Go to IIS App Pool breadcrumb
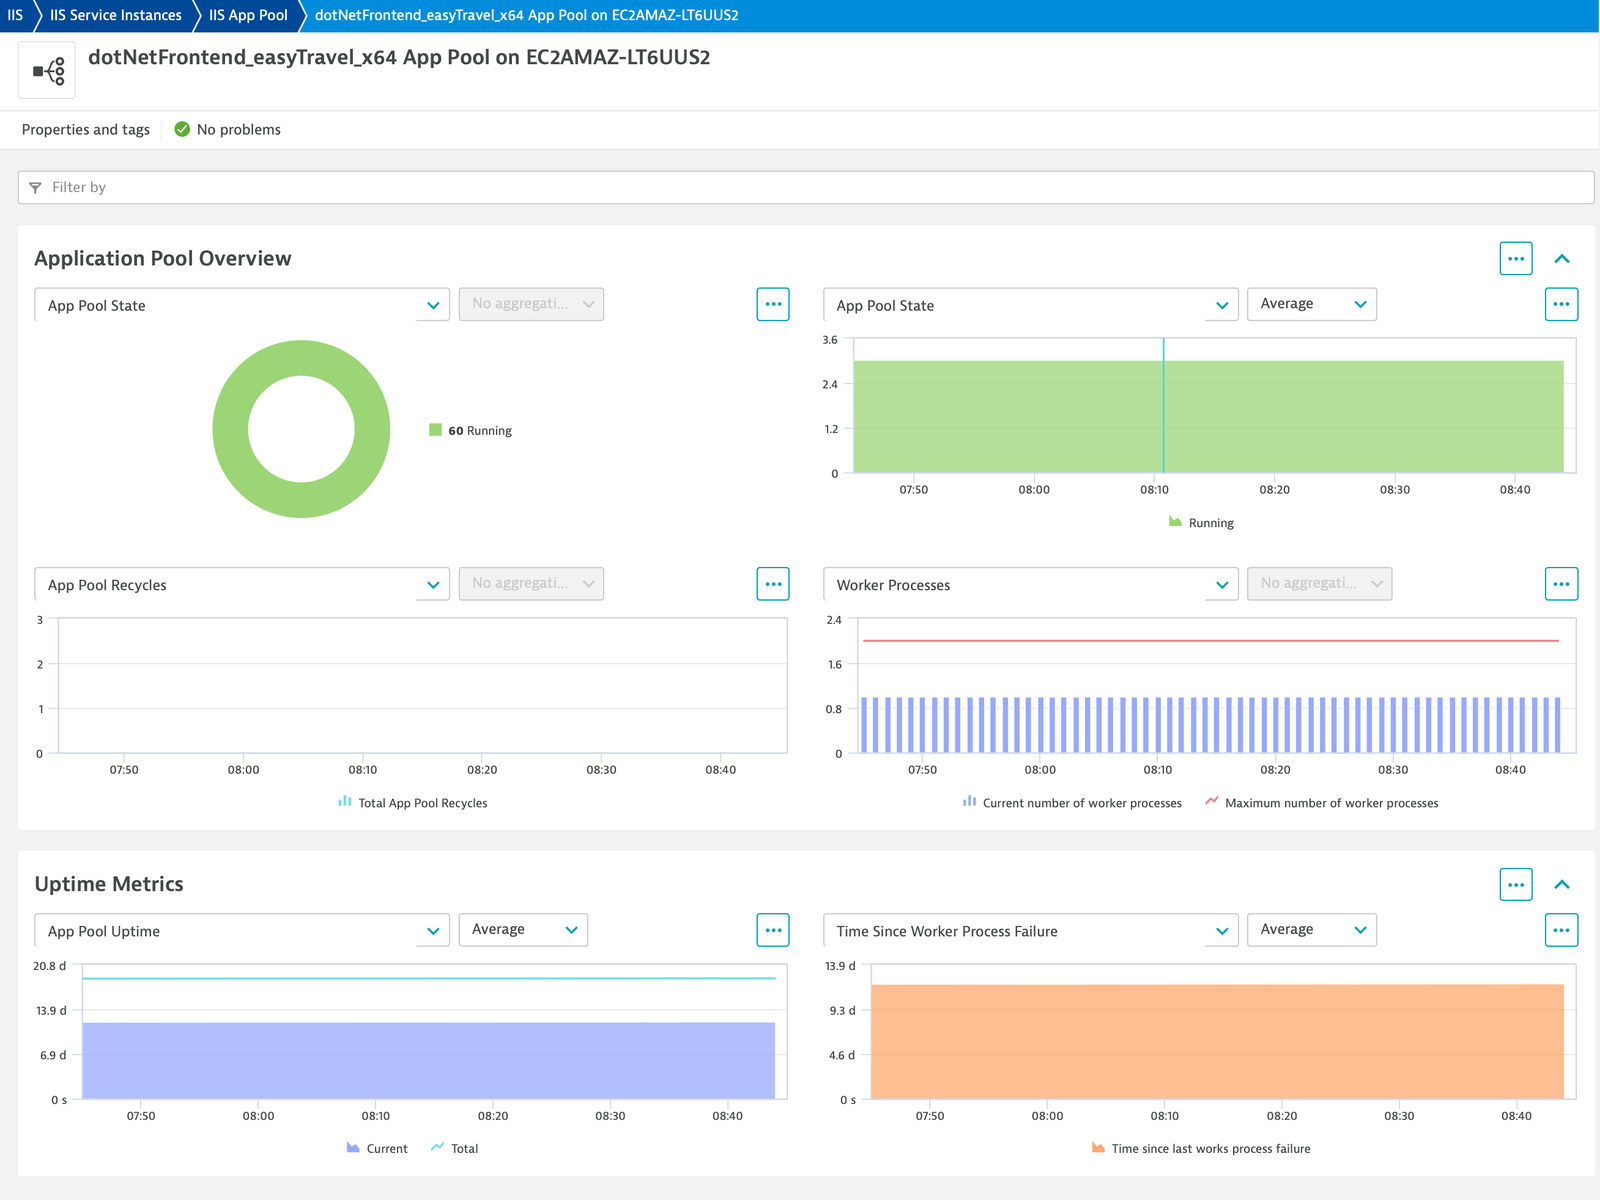This screenshot has height=1200, width=1600. click(248, 15)
